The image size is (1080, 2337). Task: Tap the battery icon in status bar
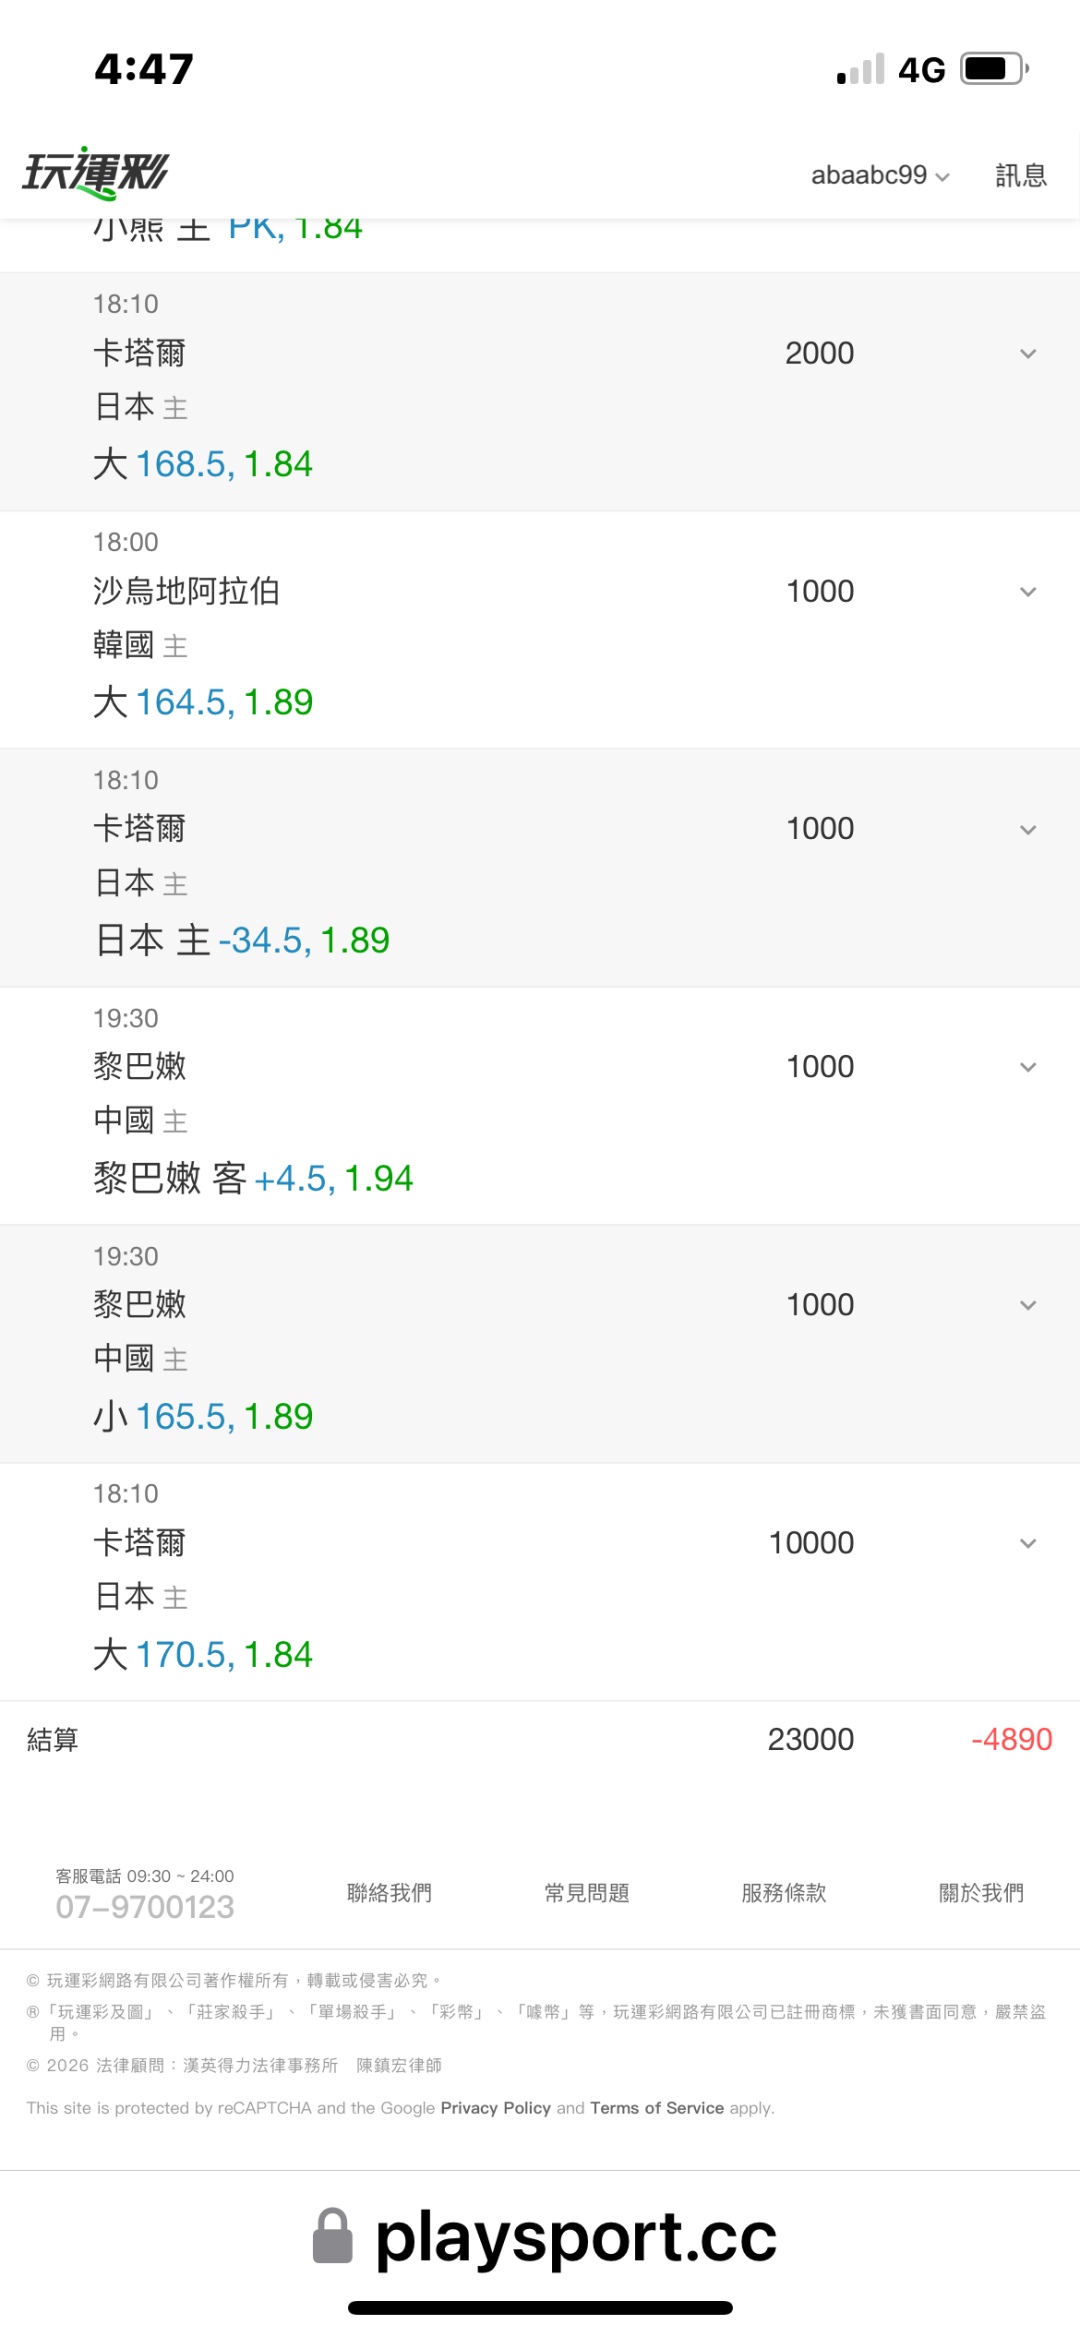click(994, 69)
